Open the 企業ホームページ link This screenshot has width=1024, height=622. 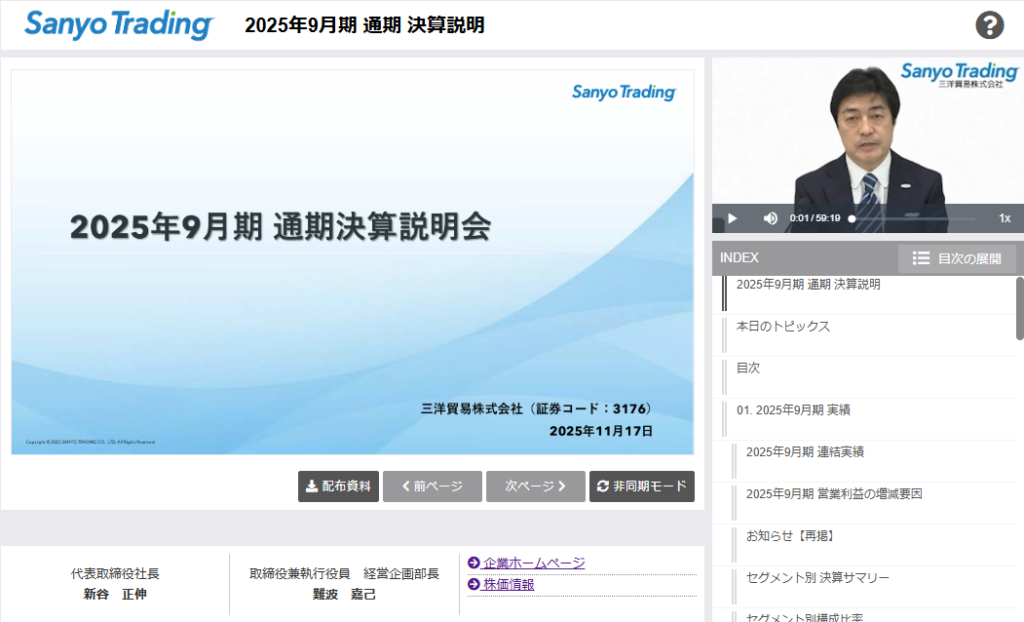coord(533,563)
